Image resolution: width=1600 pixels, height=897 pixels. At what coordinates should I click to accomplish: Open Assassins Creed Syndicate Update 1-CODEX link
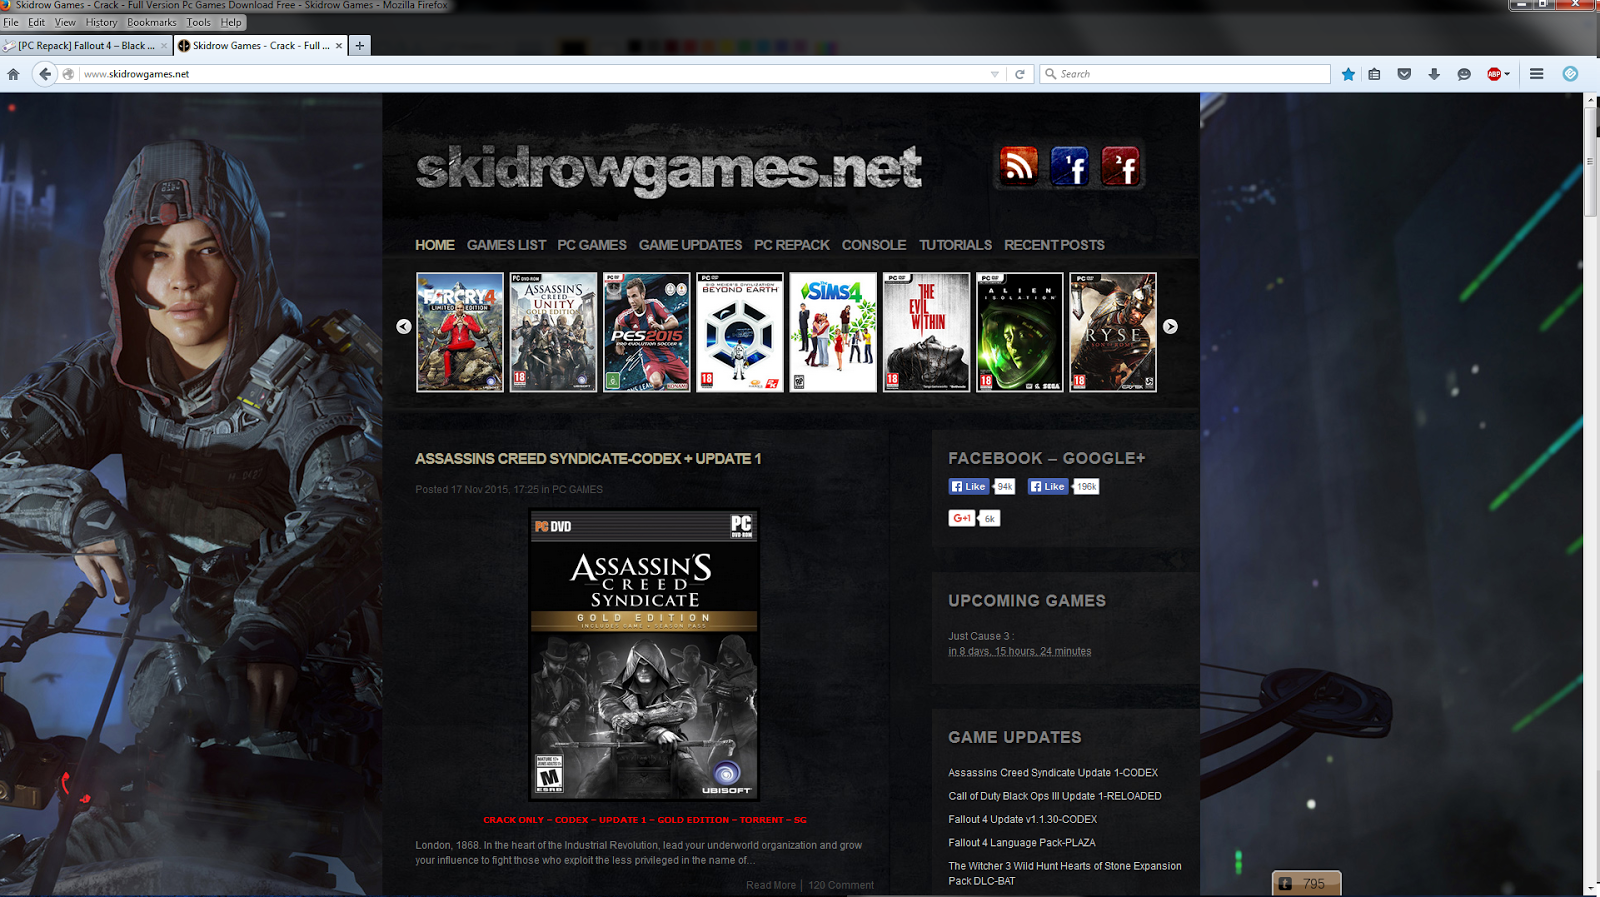[x=1053, y=773]
